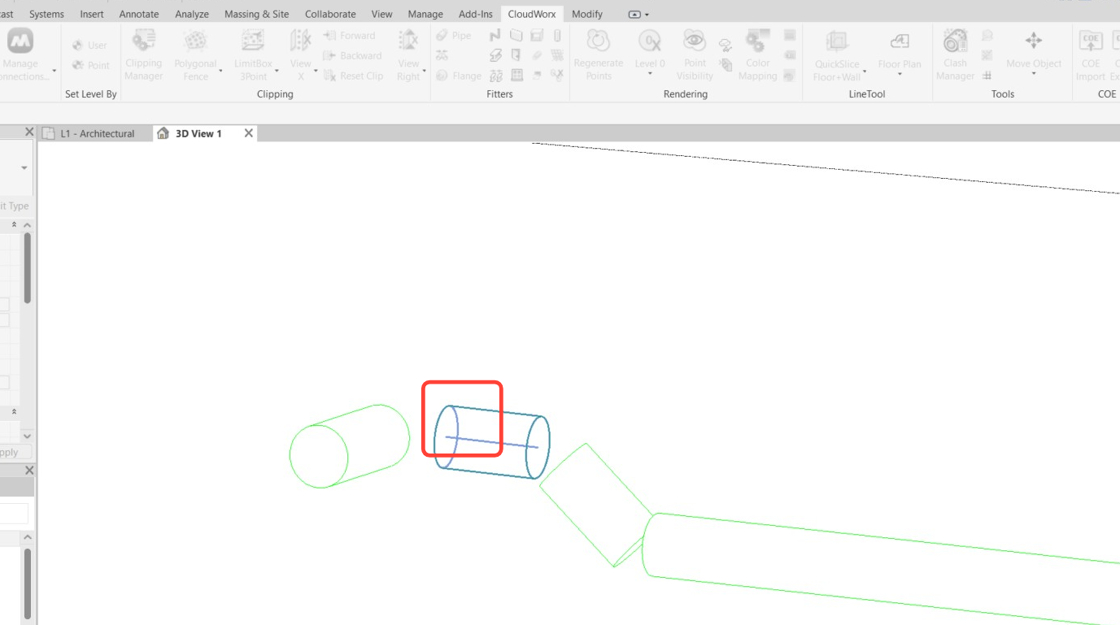
Task: Close the 3D View 1 tab
Action: pyautogui.click(x=249, y=133)
